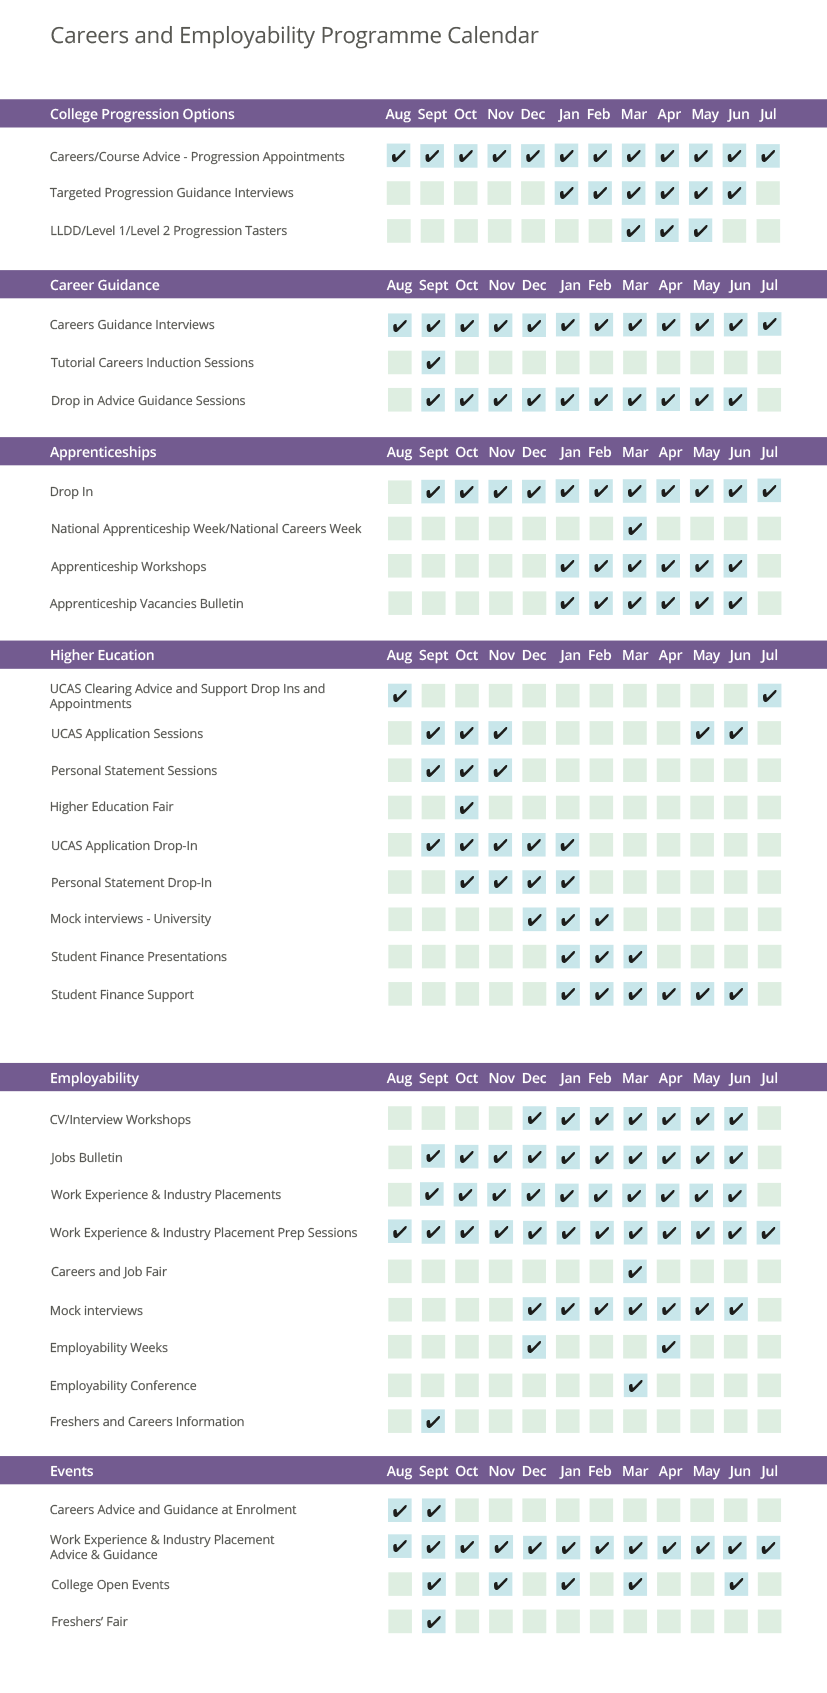
Task: Uncheck the Freshers' Fair September box
Action: coord(433,1622)
